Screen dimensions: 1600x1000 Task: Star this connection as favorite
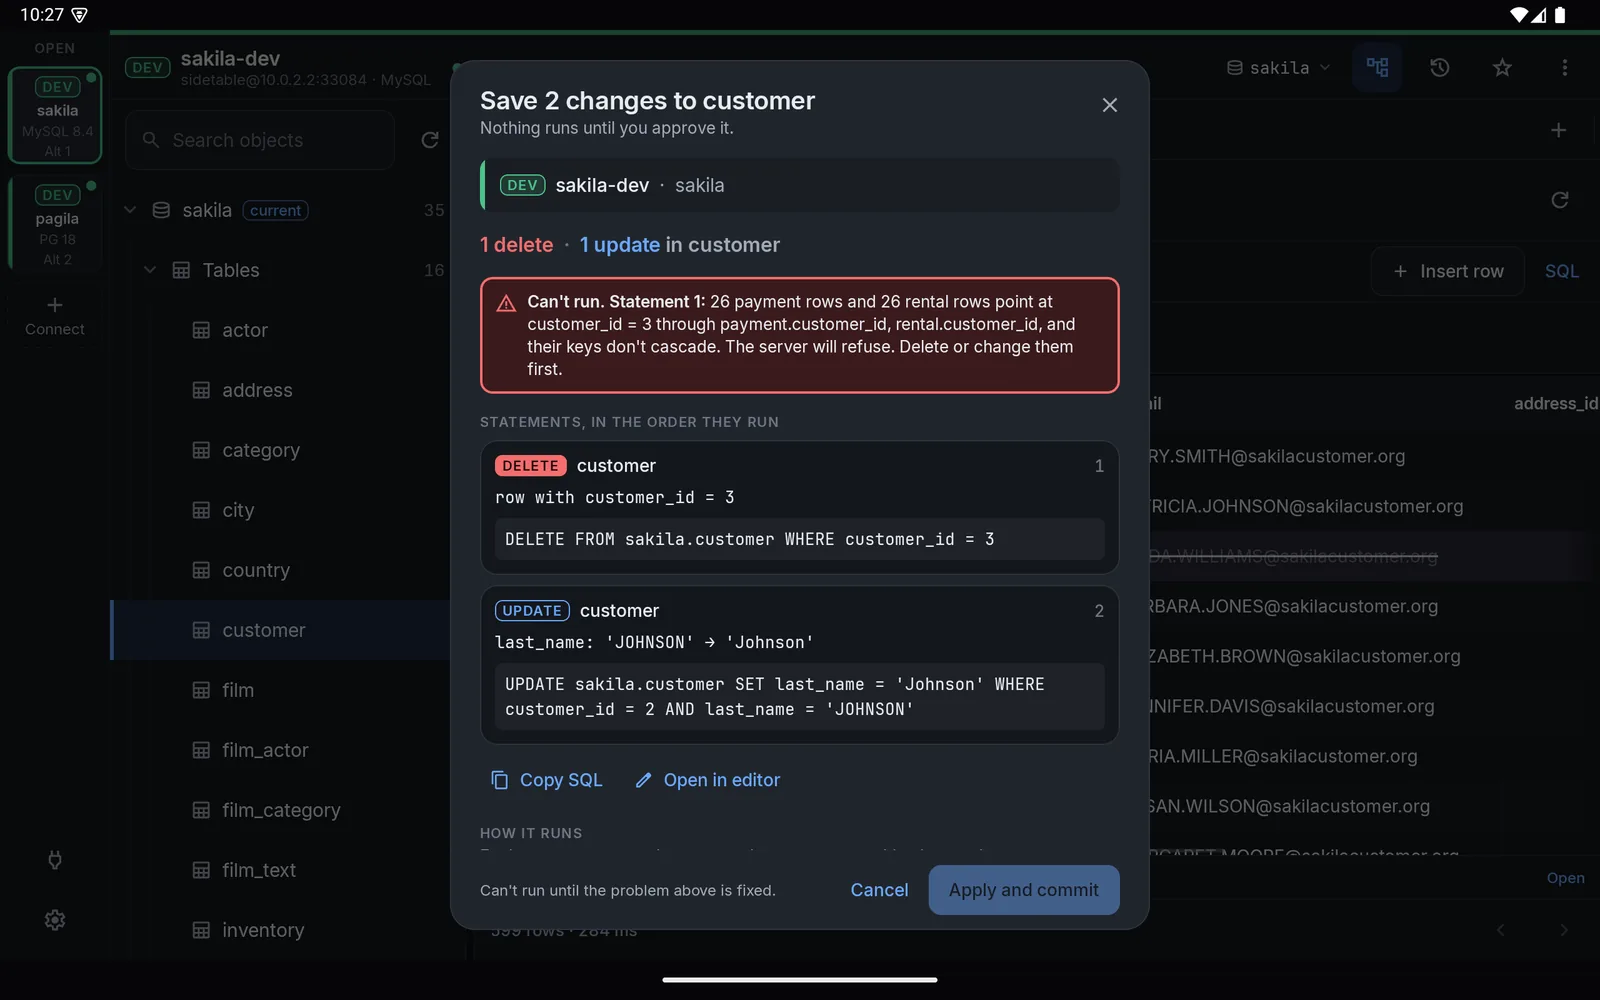pyautogui.click(x=1502, y=68)
